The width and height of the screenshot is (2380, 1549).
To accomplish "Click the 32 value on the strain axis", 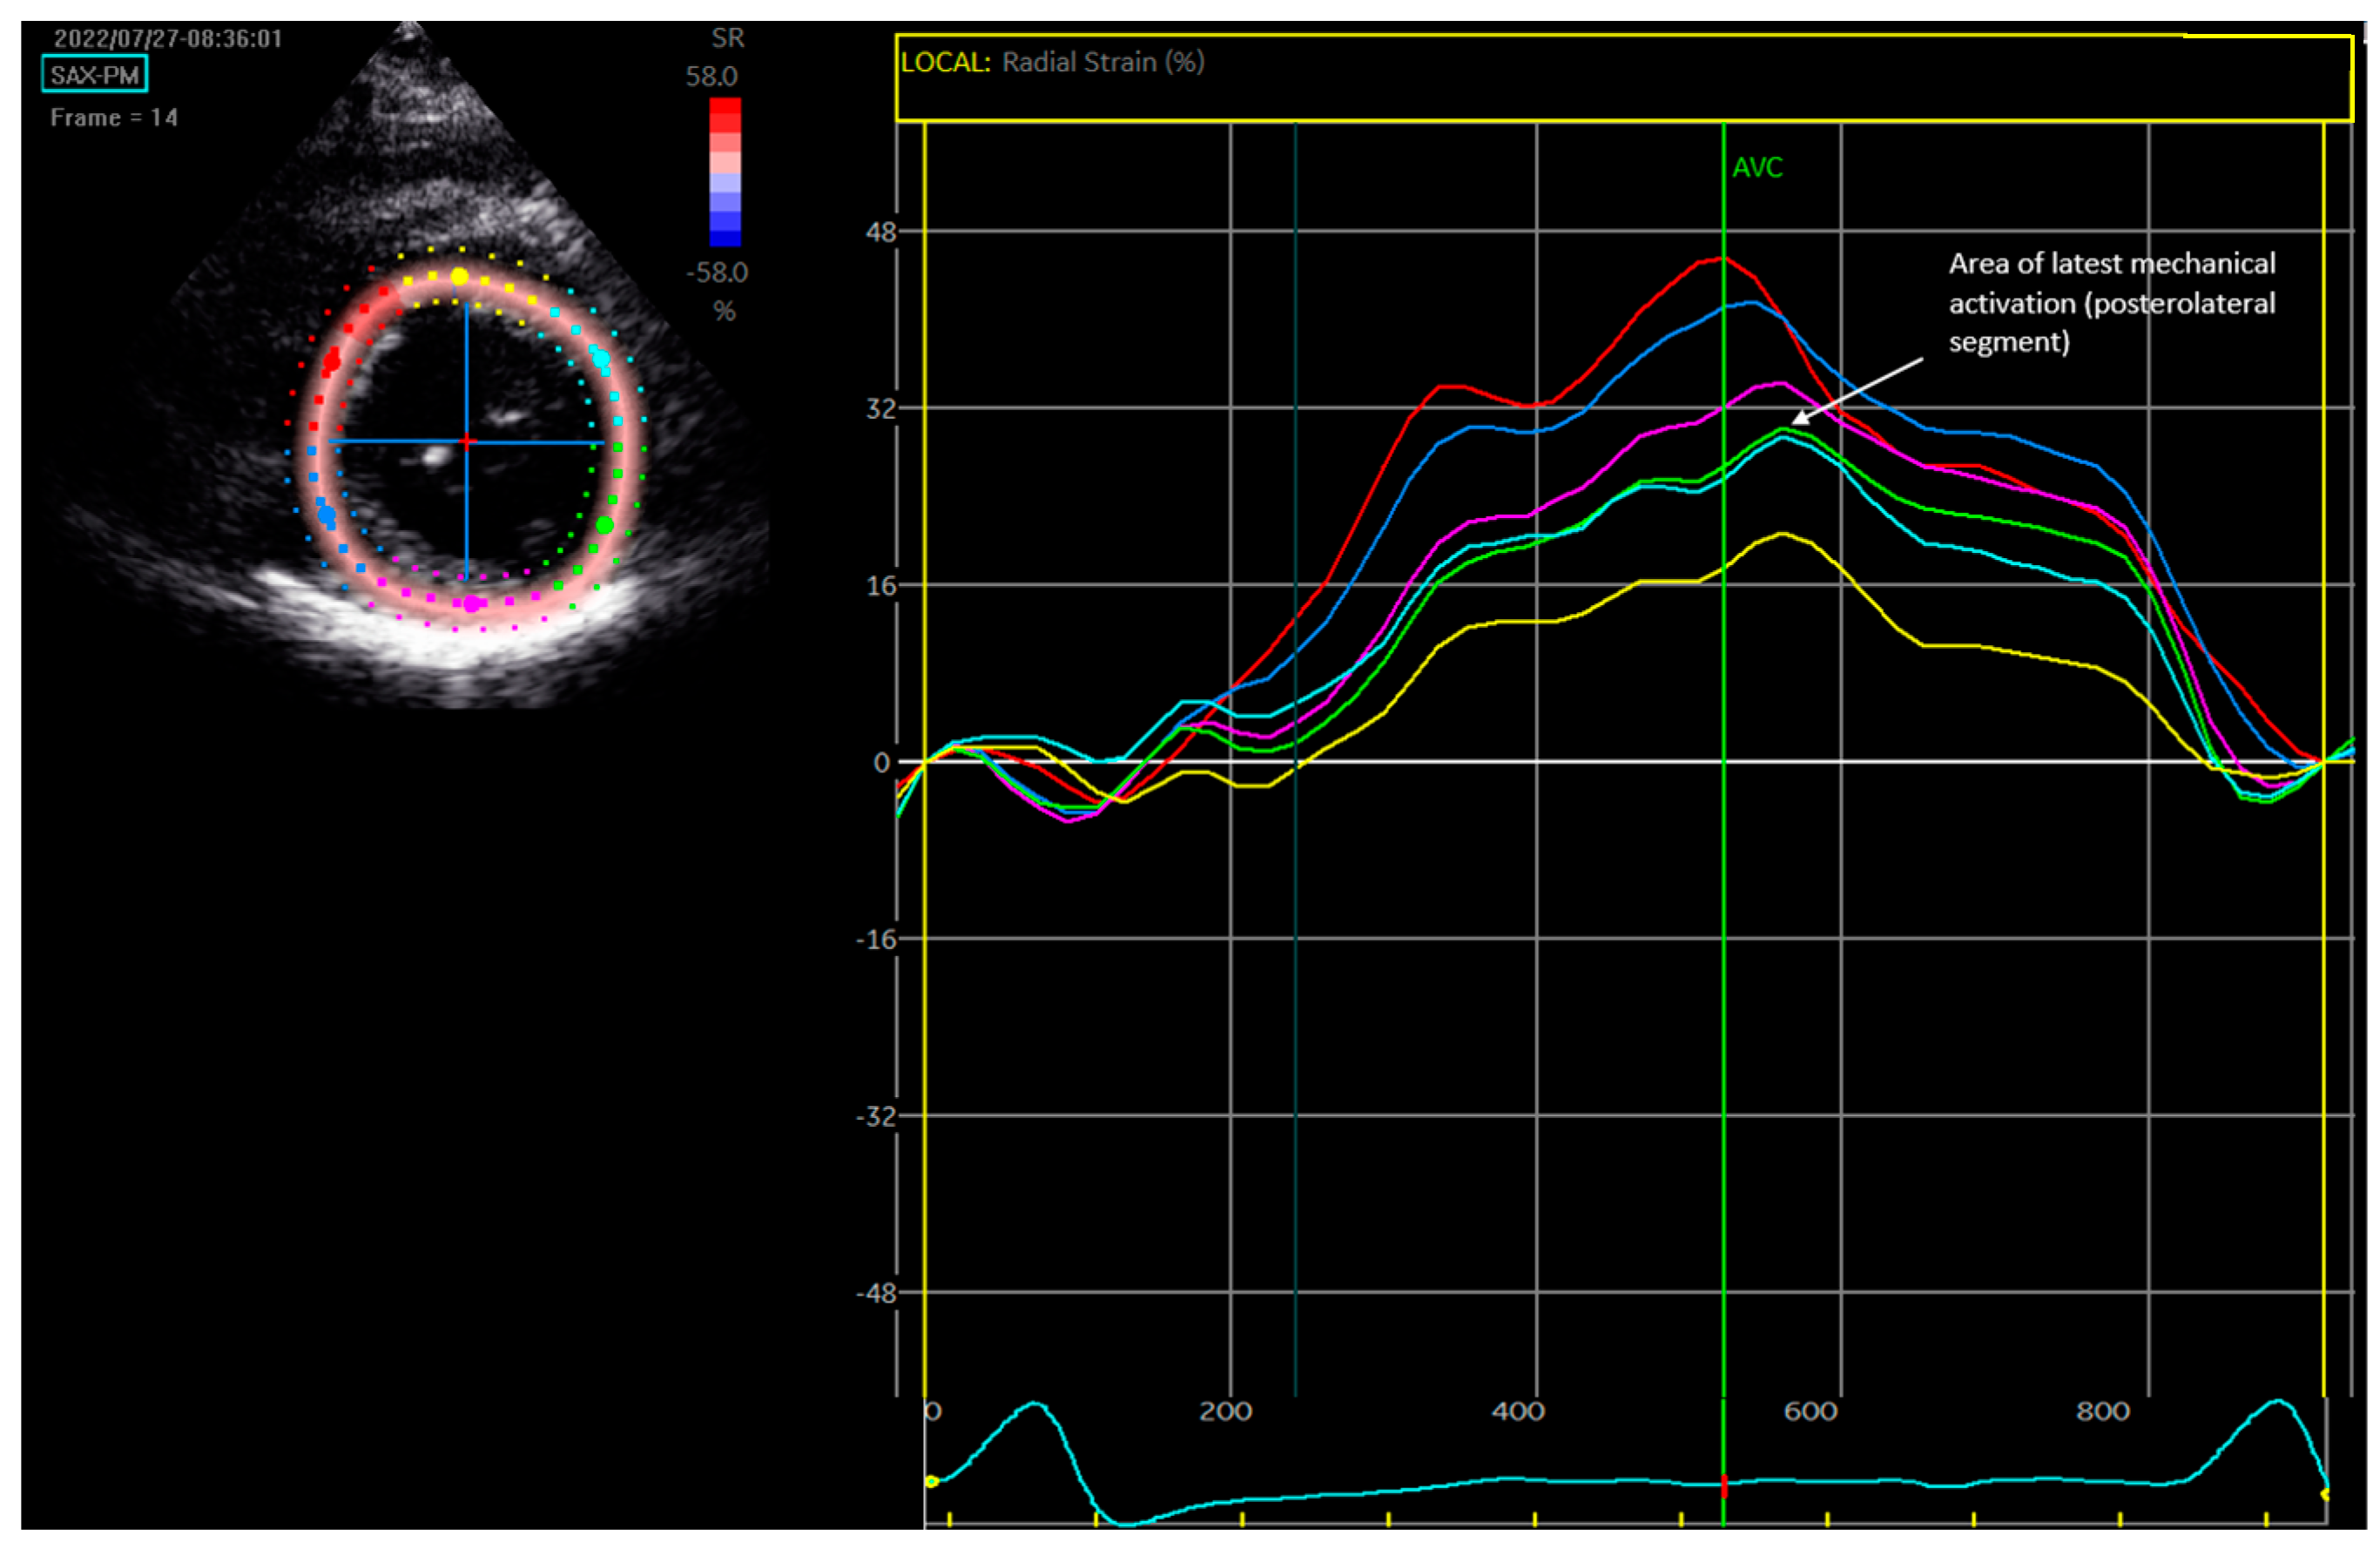I will click(880, 409).
